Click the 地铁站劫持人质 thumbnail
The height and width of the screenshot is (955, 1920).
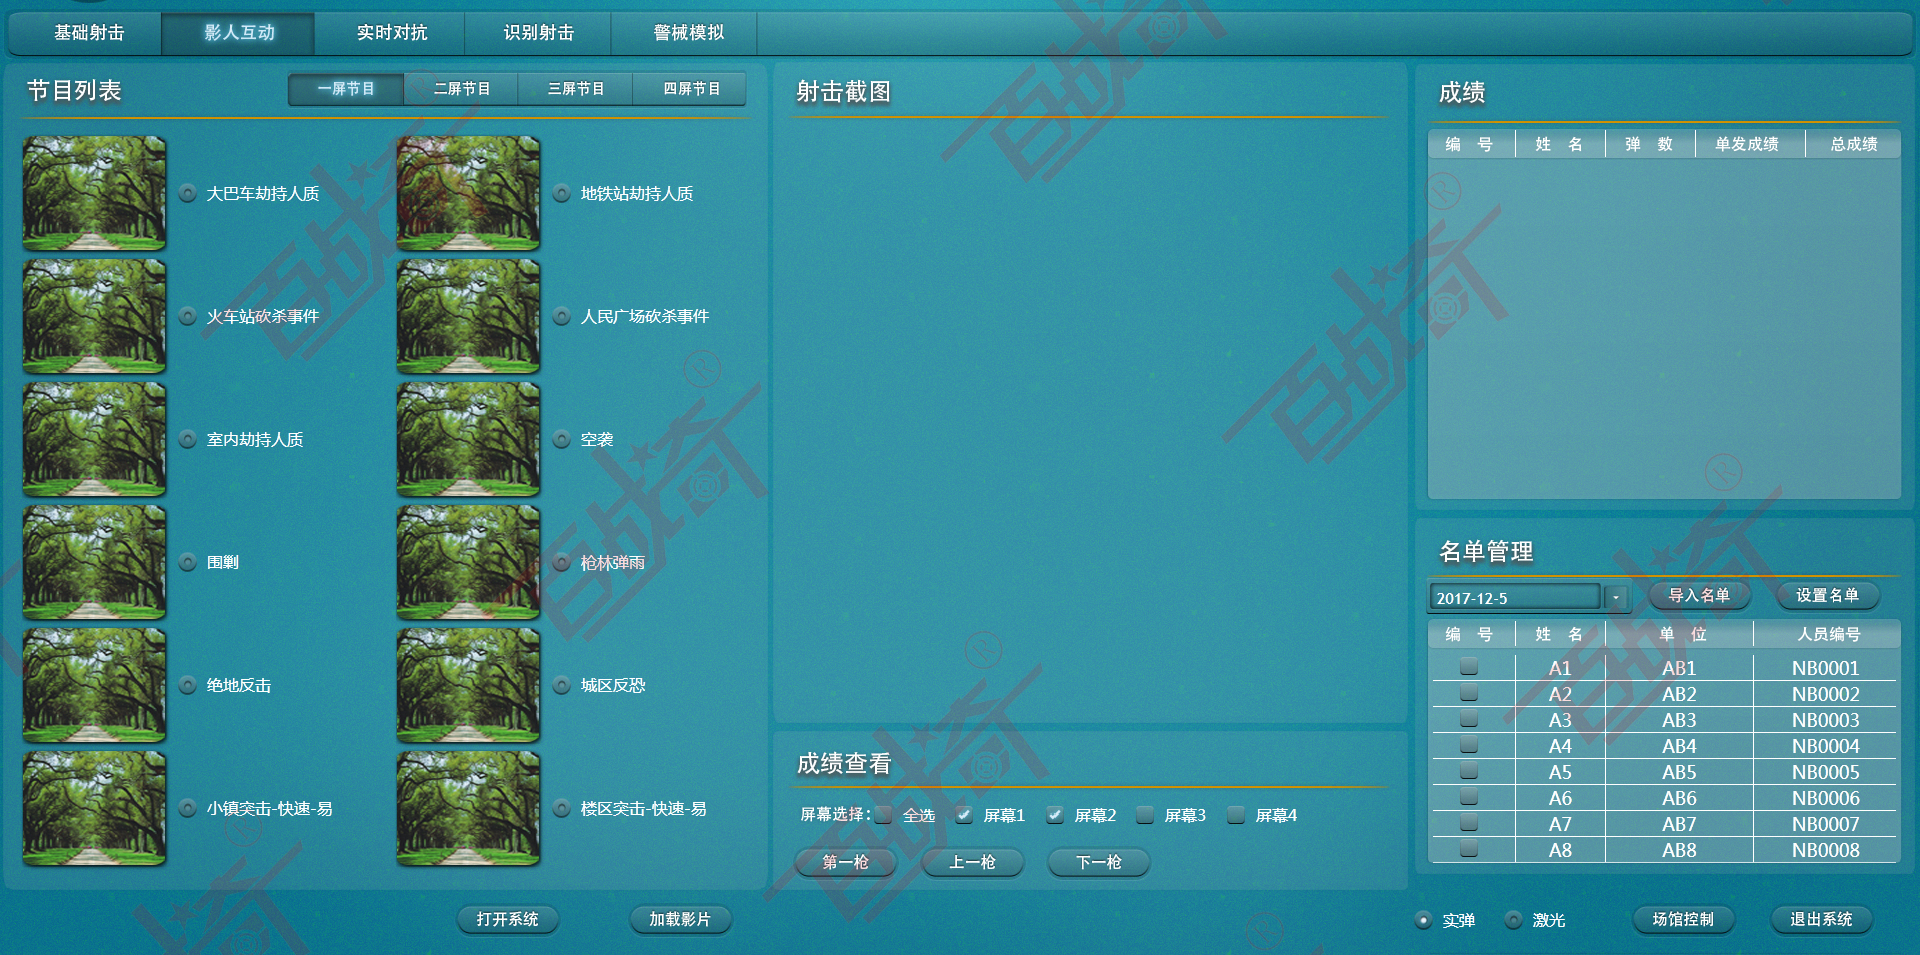point(468,193)
